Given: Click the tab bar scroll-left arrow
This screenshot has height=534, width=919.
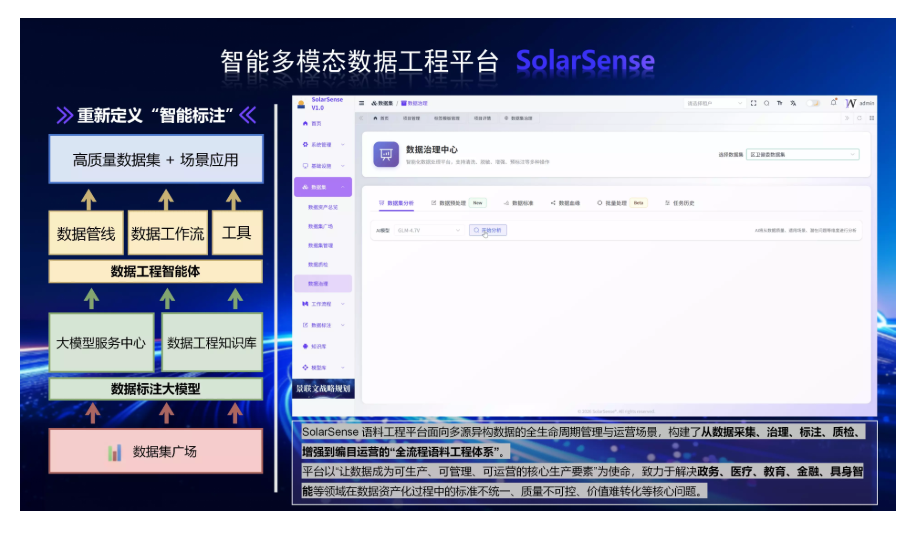Looking at the screenshot, I should click(x=361, y=118).
